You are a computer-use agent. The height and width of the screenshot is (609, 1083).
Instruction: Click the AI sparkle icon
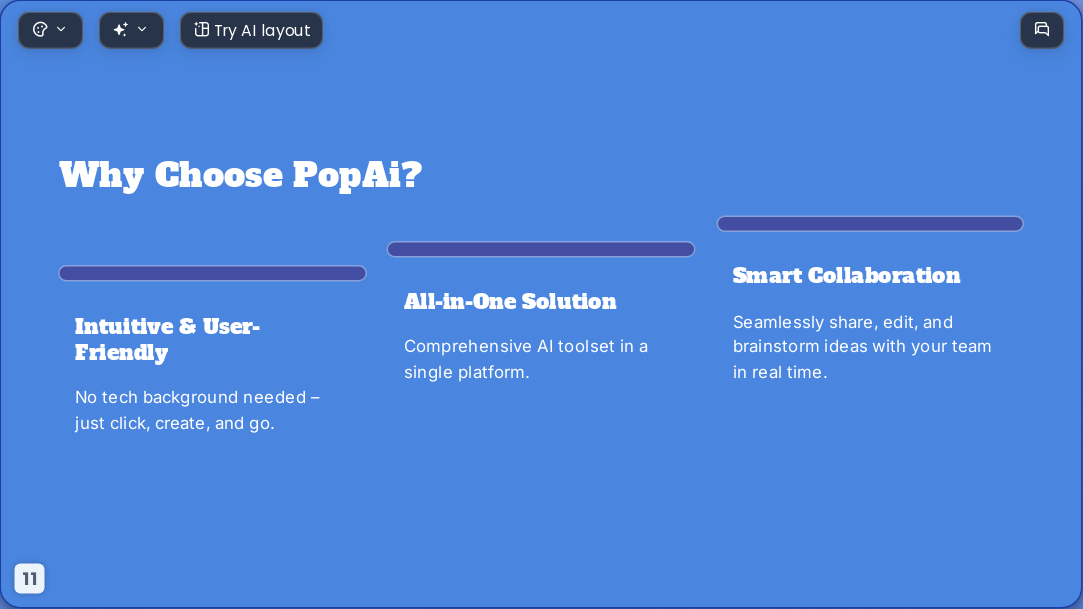[121, 30]
